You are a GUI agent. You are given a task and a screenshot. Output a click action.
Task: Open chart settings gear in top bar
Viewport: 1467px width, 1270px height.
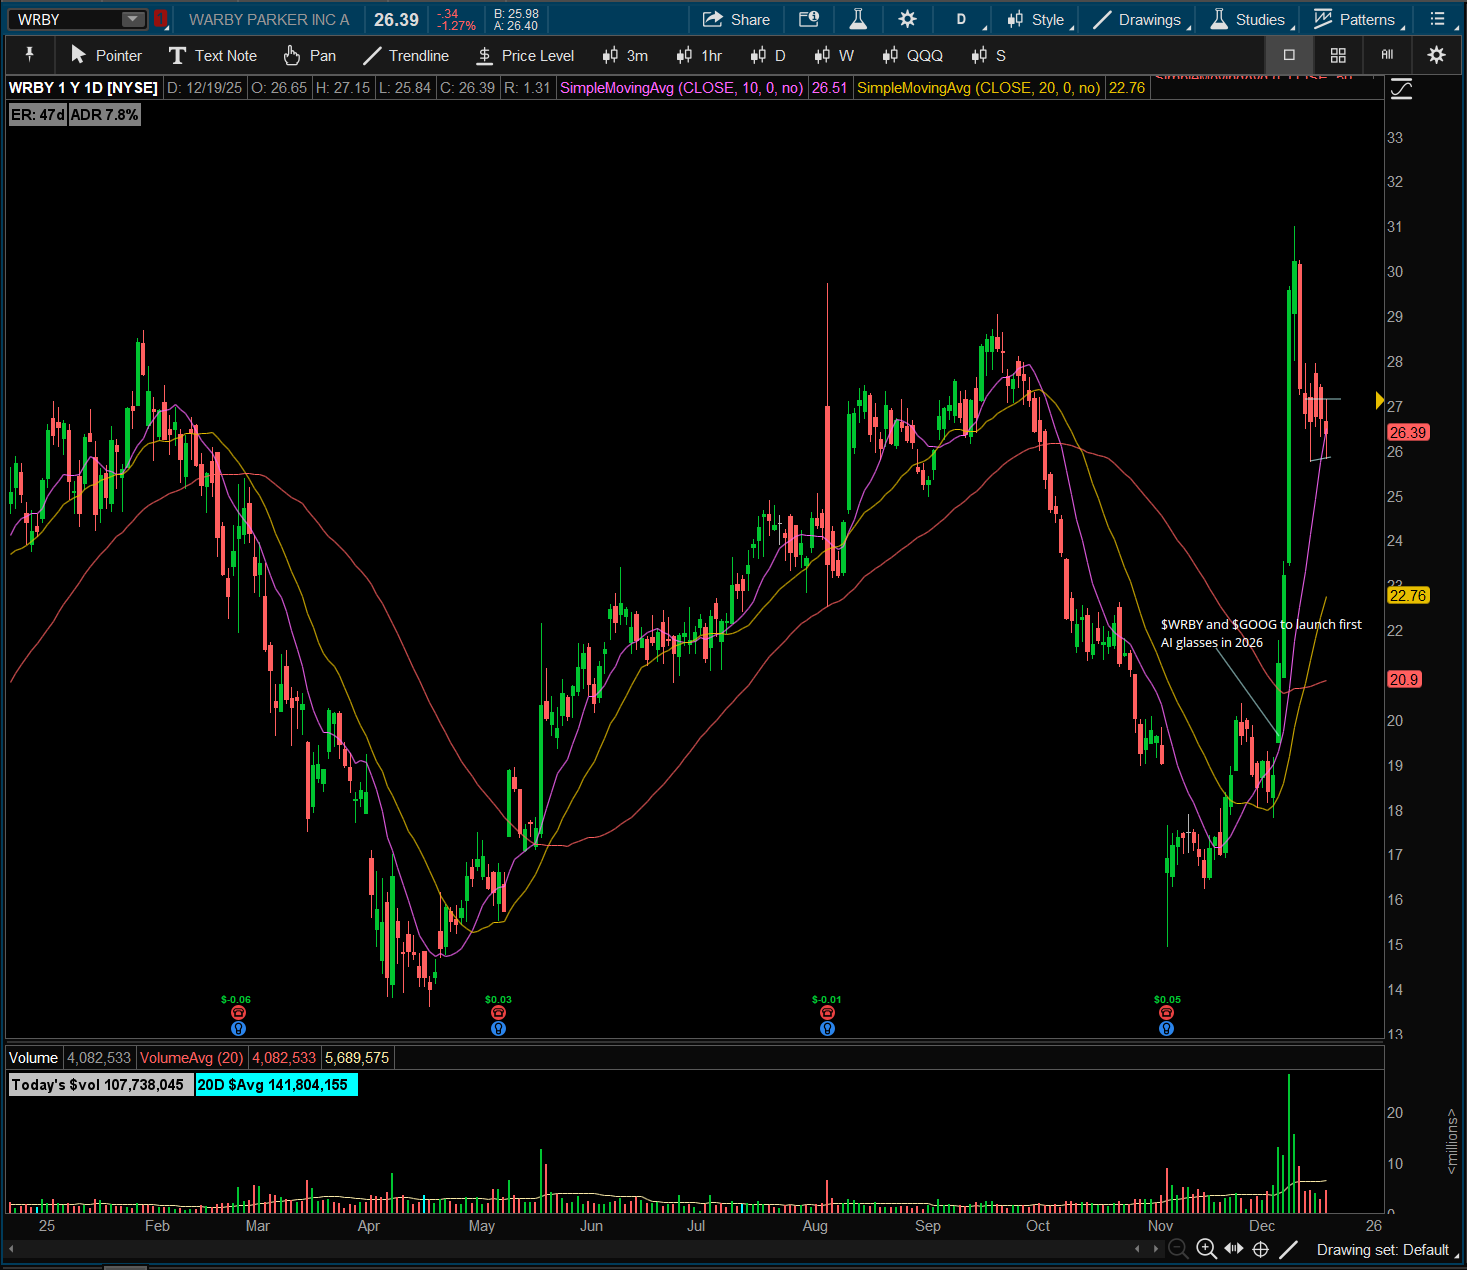point(907,19)
